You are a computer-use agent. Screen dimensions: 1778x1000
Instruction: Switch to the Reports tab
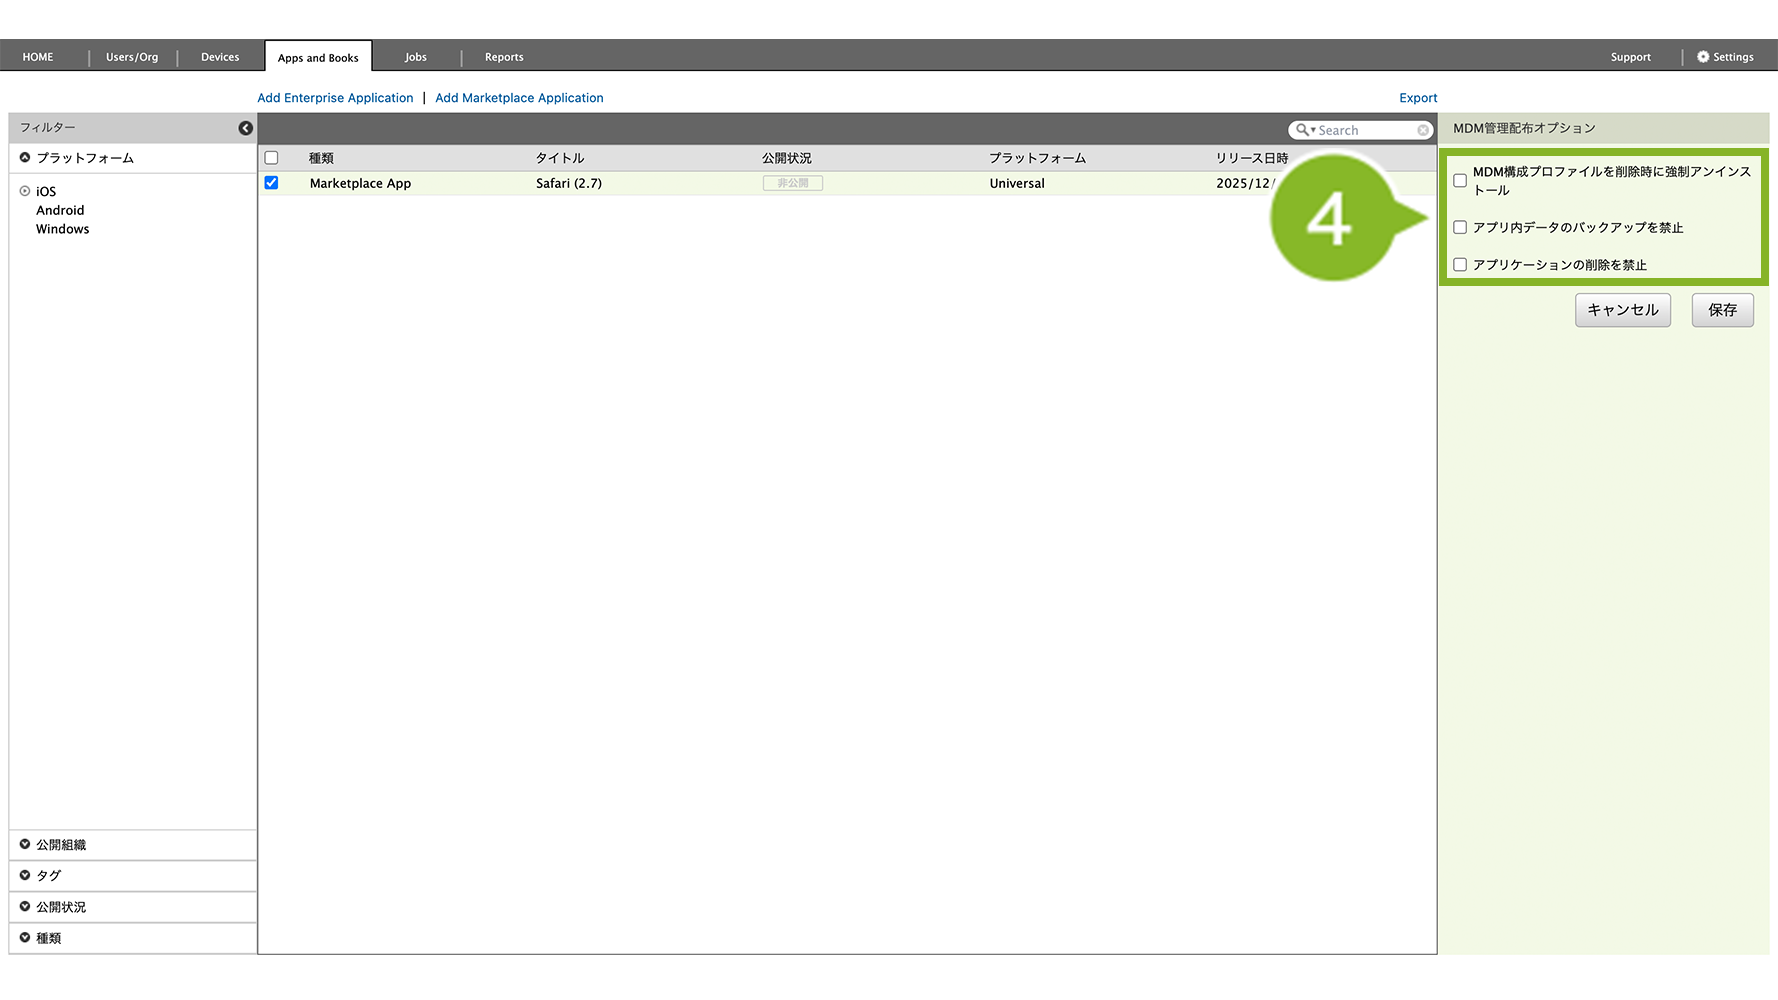(x=504, y=57)
